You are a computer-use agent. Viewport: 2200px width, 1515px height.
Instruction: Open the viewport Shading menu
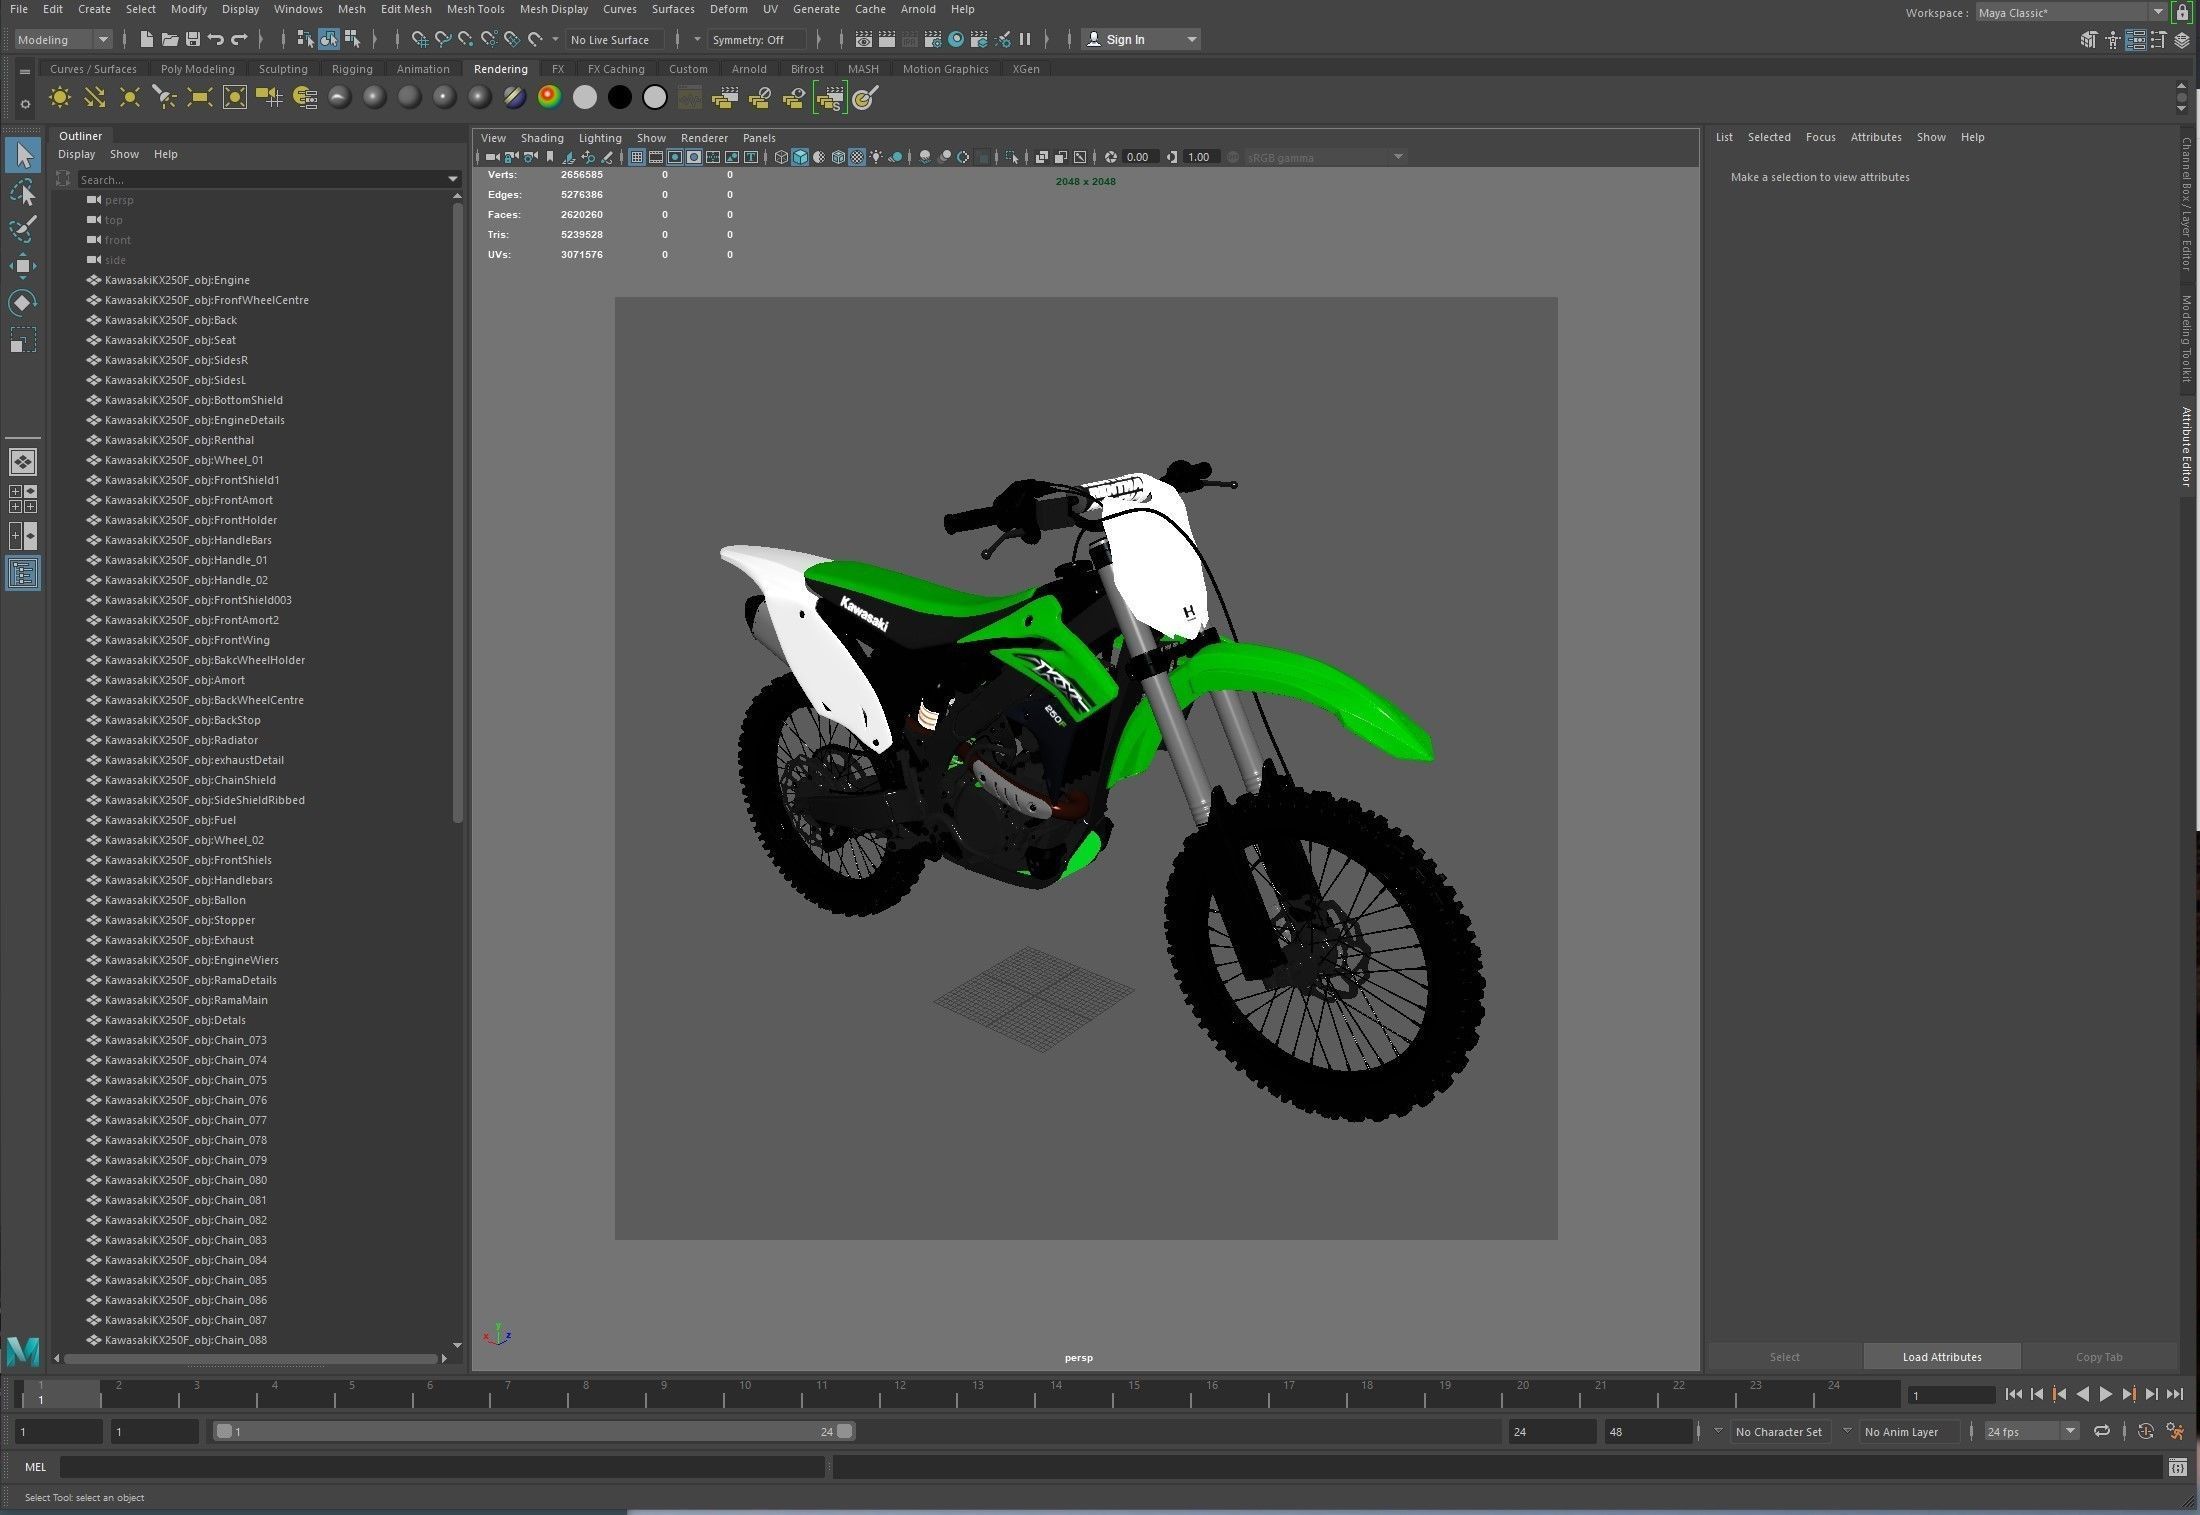pyautogui.click(x=542, y=138)
